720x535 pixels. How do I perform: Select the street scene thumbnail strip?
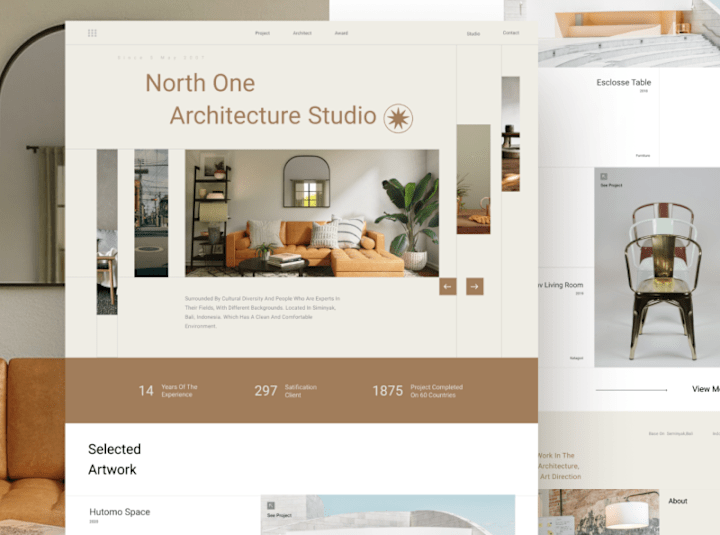151,213
